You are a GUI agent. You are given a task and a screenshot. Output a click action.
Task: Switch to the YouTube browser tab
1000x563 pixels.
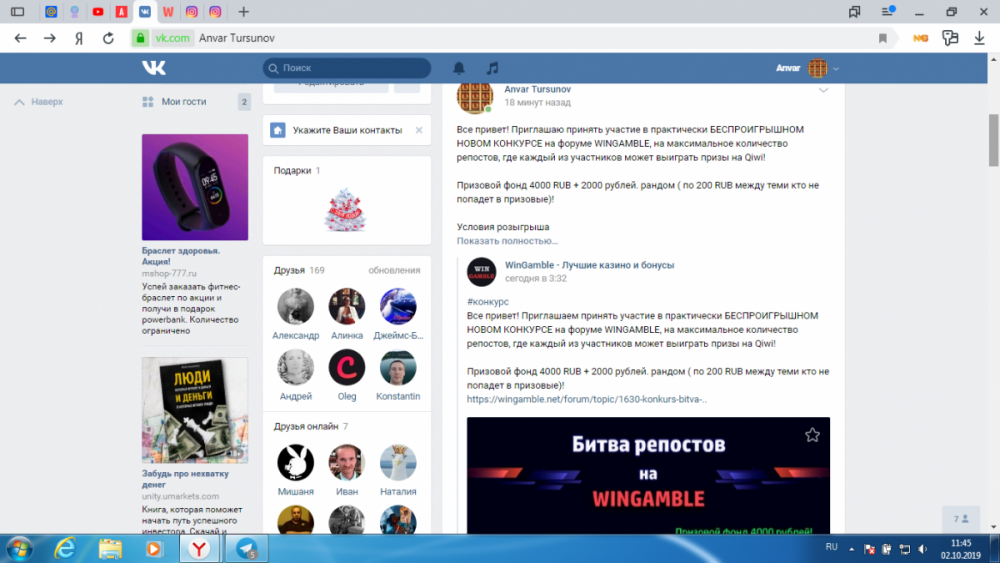click(x=97, y=12)
